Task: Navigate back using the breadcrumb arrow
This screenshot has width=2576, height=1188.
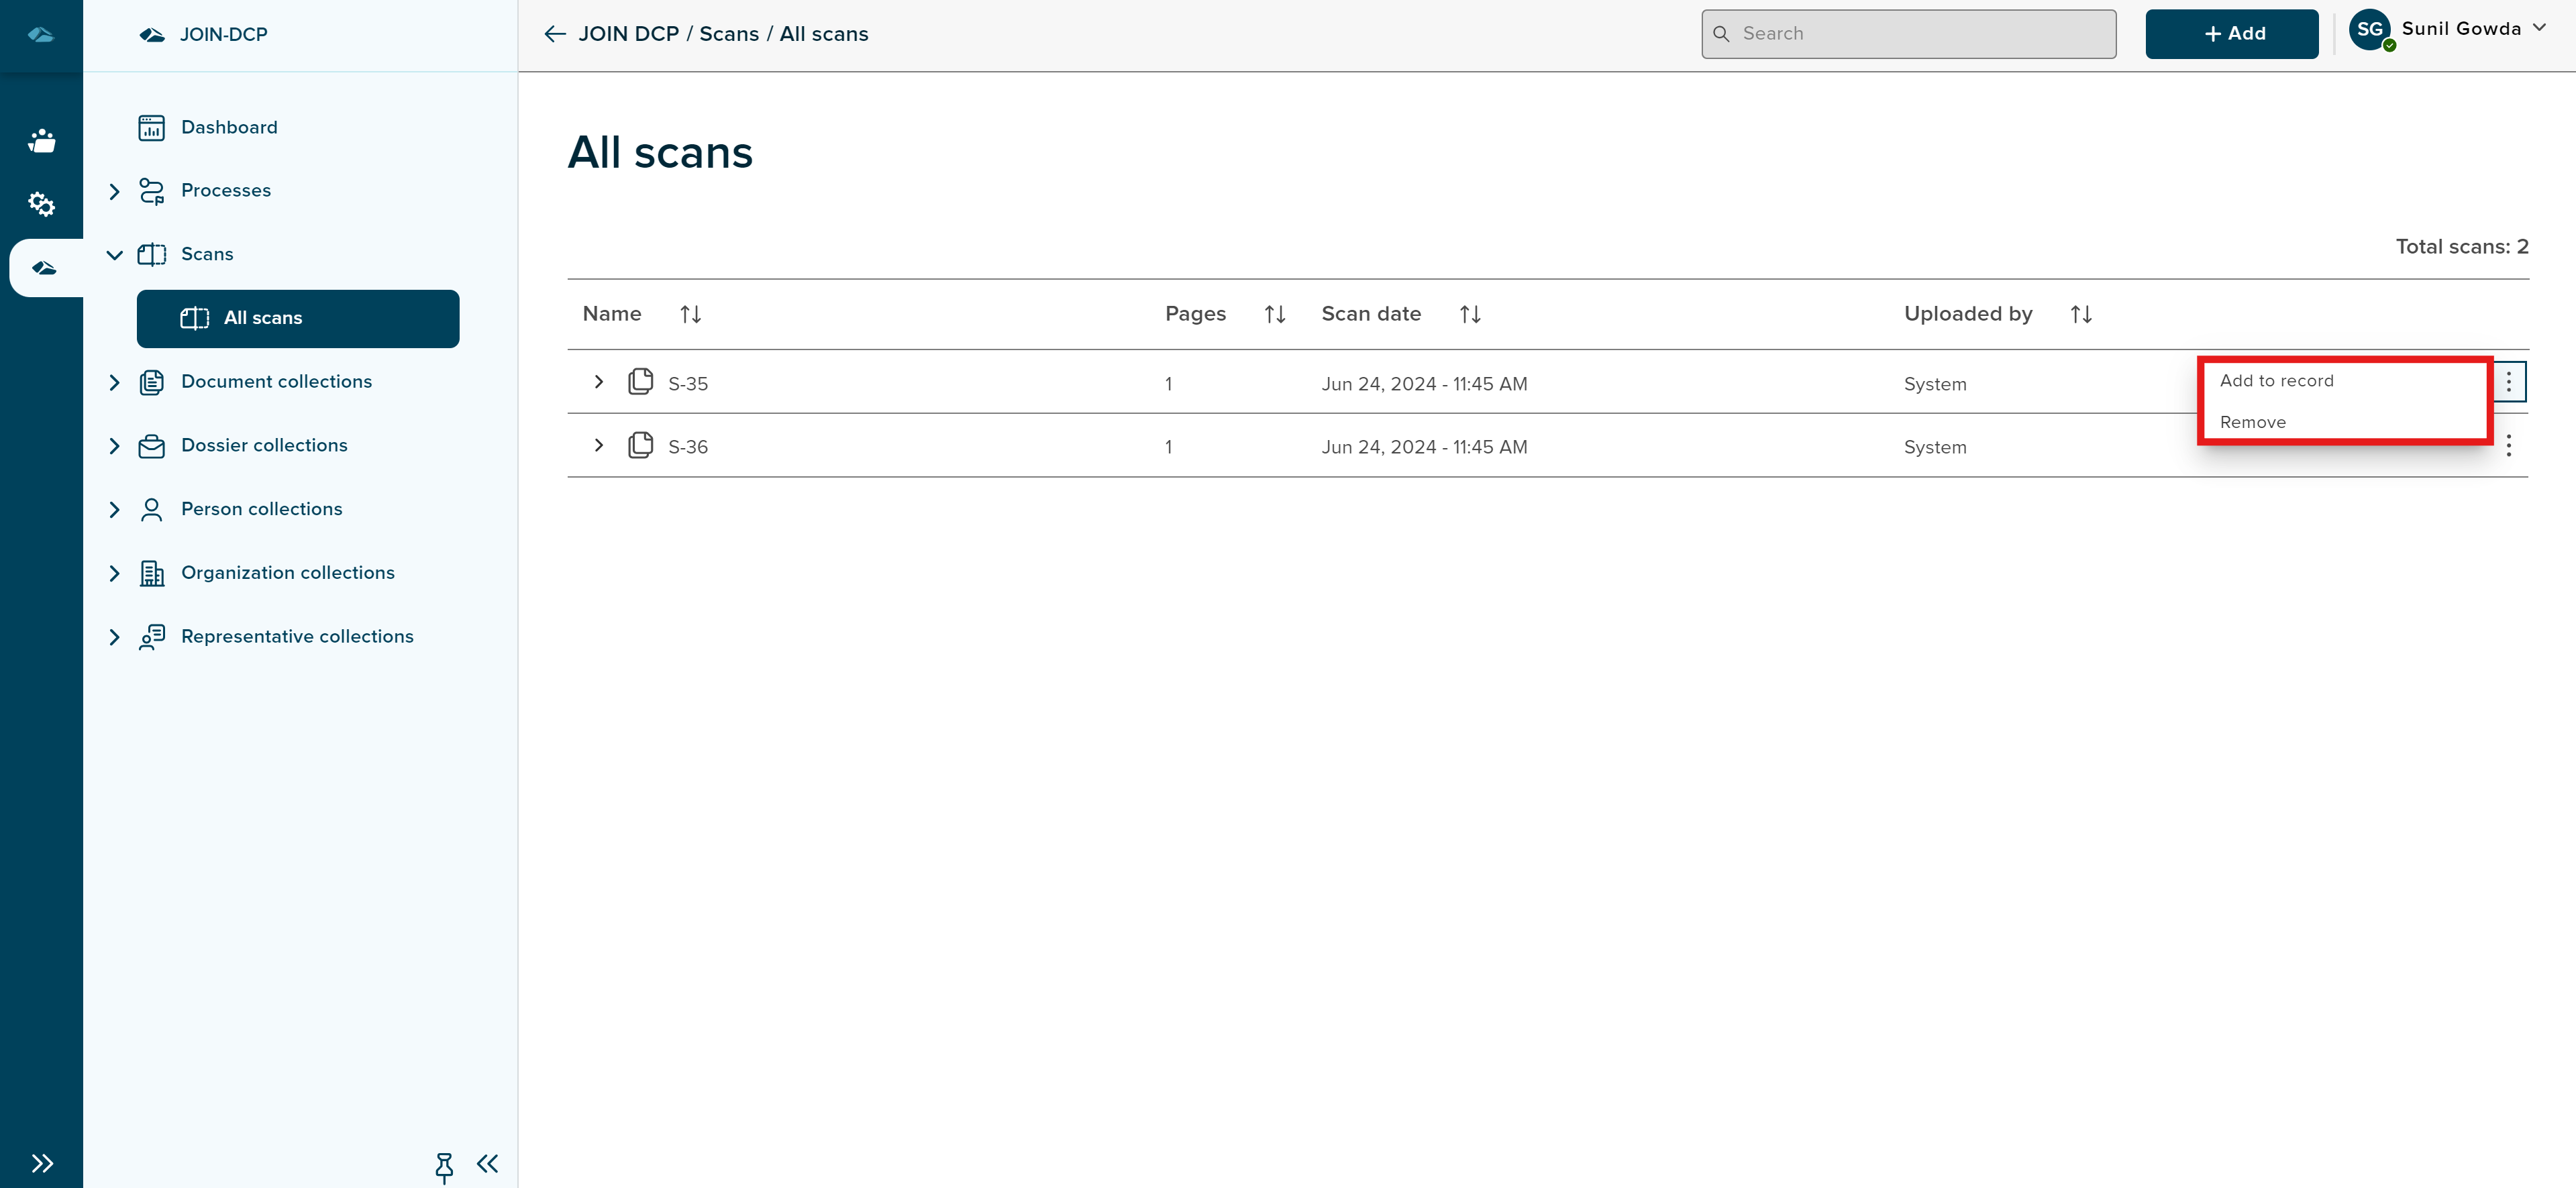Action: 553,33
